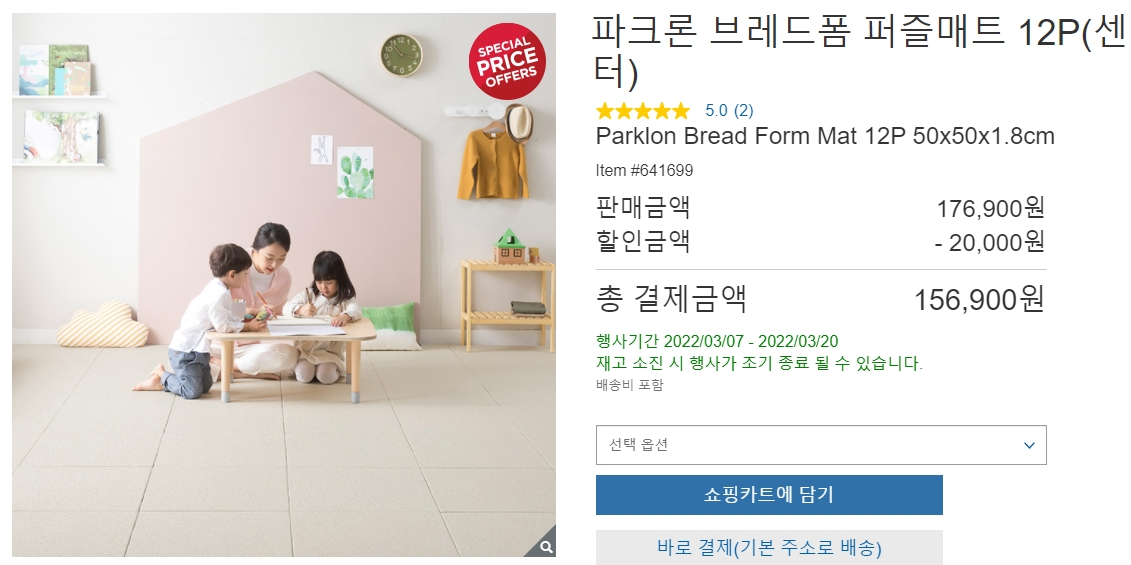The height and width of the screenshot is (565, 1131).
Task: Click the 배송비 포함 shipping note
Action: [x=630, y=385]
